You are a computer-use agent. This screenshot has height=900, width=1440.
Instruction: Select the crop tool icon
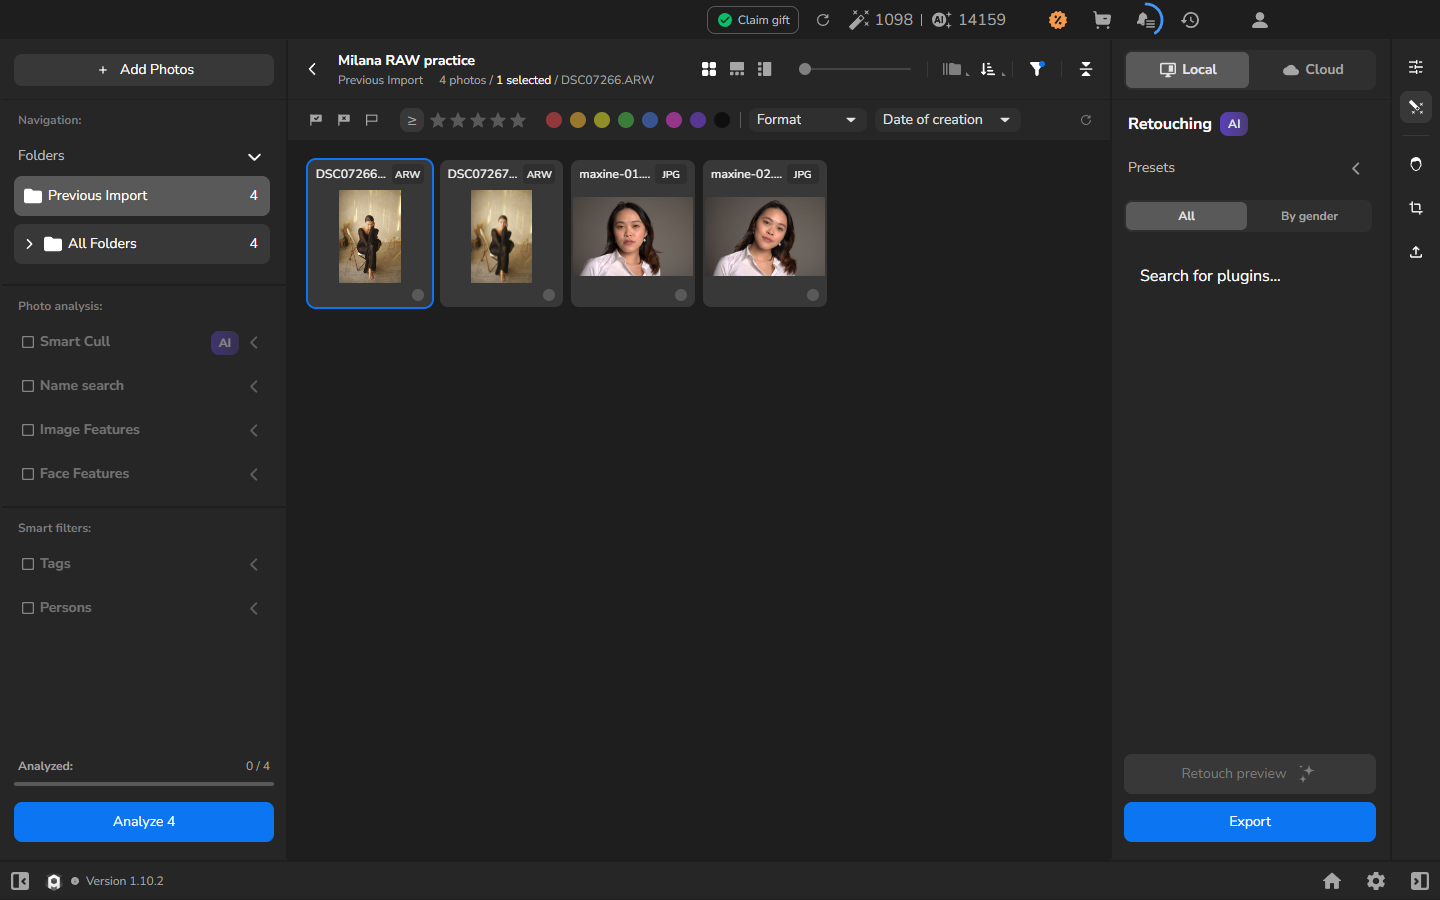pos(1416,208)
